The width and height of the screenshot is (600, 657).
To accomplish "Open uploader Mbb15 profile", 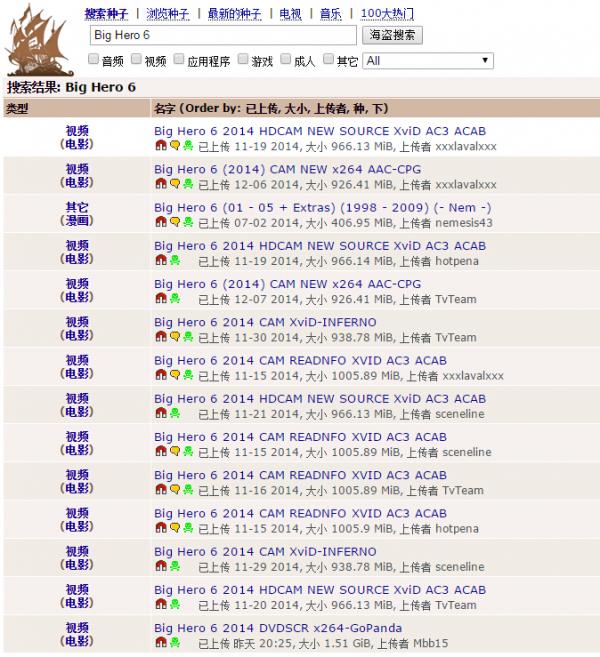I will click(x=431, y=643).
